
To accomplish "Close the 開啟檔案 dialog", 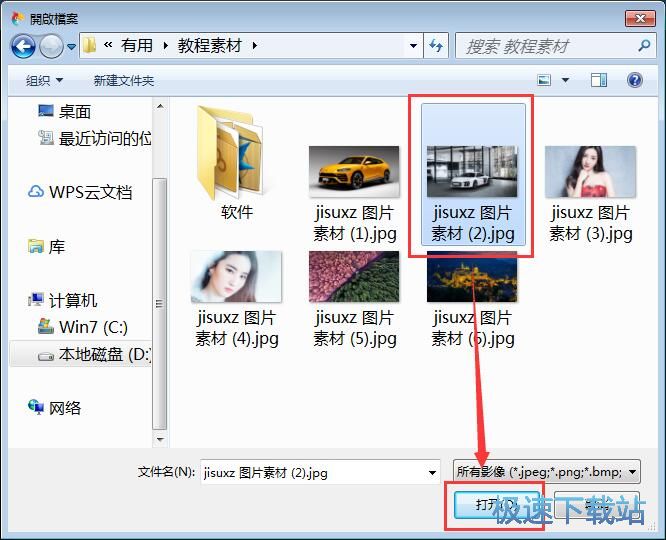I will pyautogui.click(x=640, y=18).
